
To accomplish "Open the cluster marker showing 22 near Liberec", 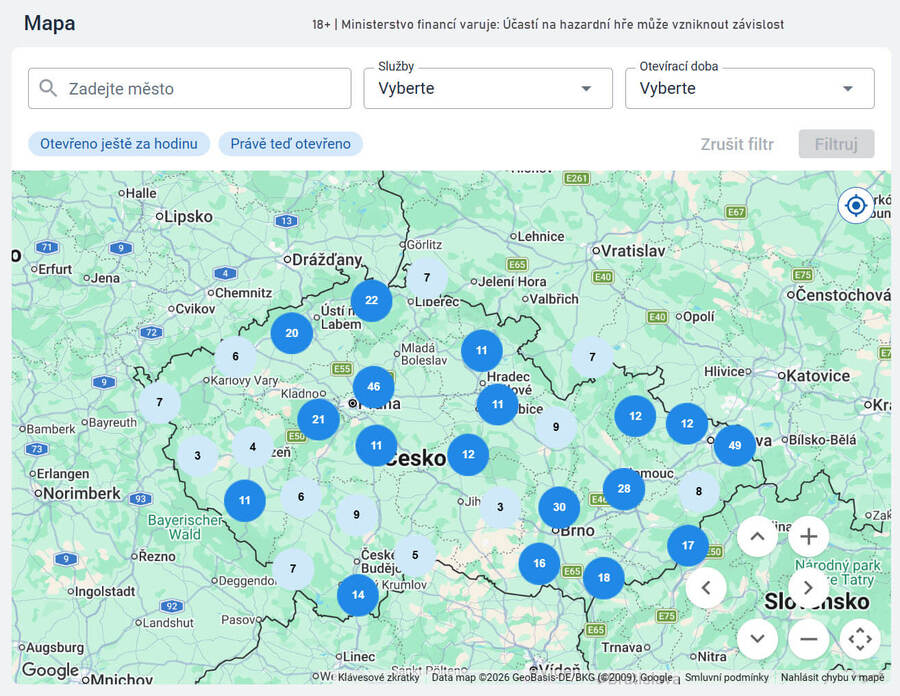I will click(371, 300).
